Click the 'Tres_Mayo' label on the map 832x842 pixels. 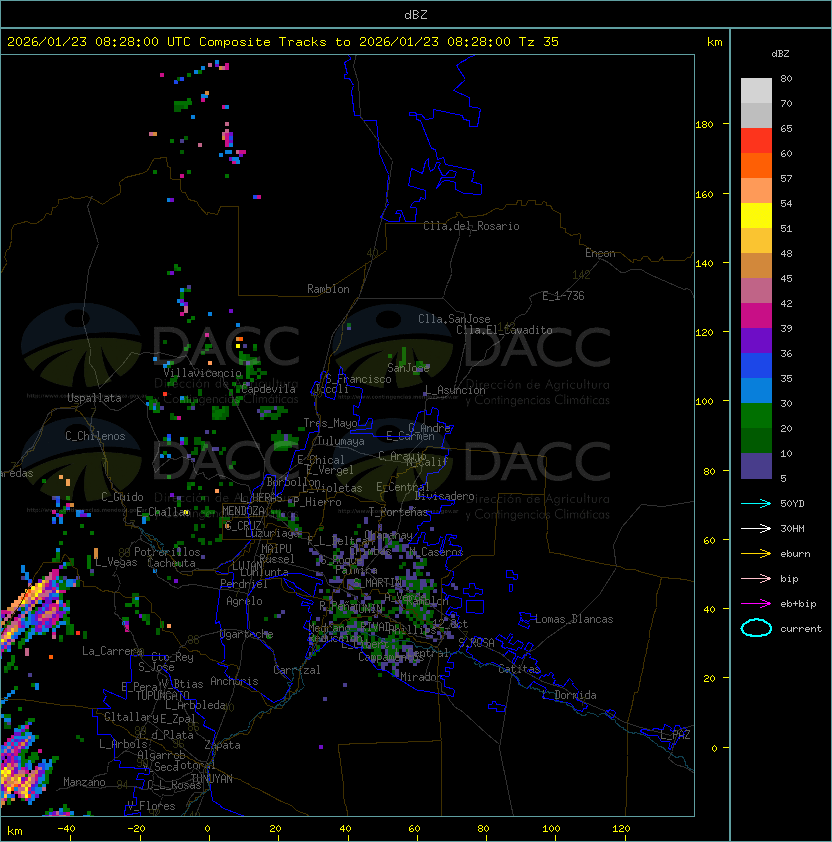330,423
